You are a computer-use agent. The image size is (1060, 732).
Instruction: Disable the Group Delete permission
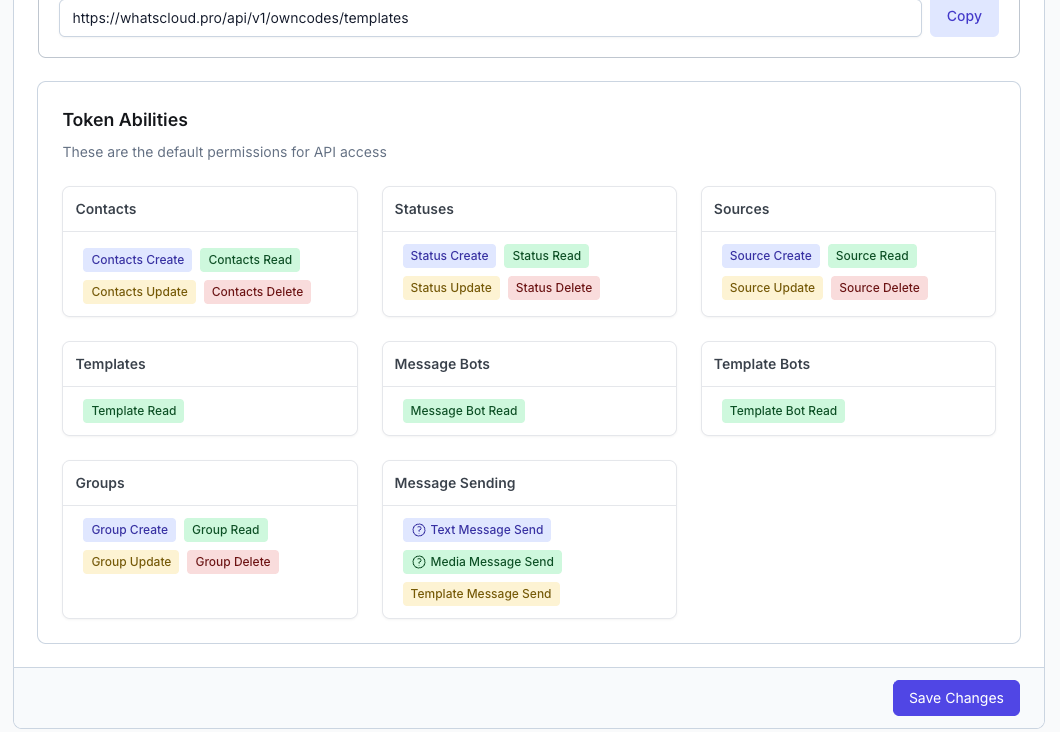[x=232, y=562]
